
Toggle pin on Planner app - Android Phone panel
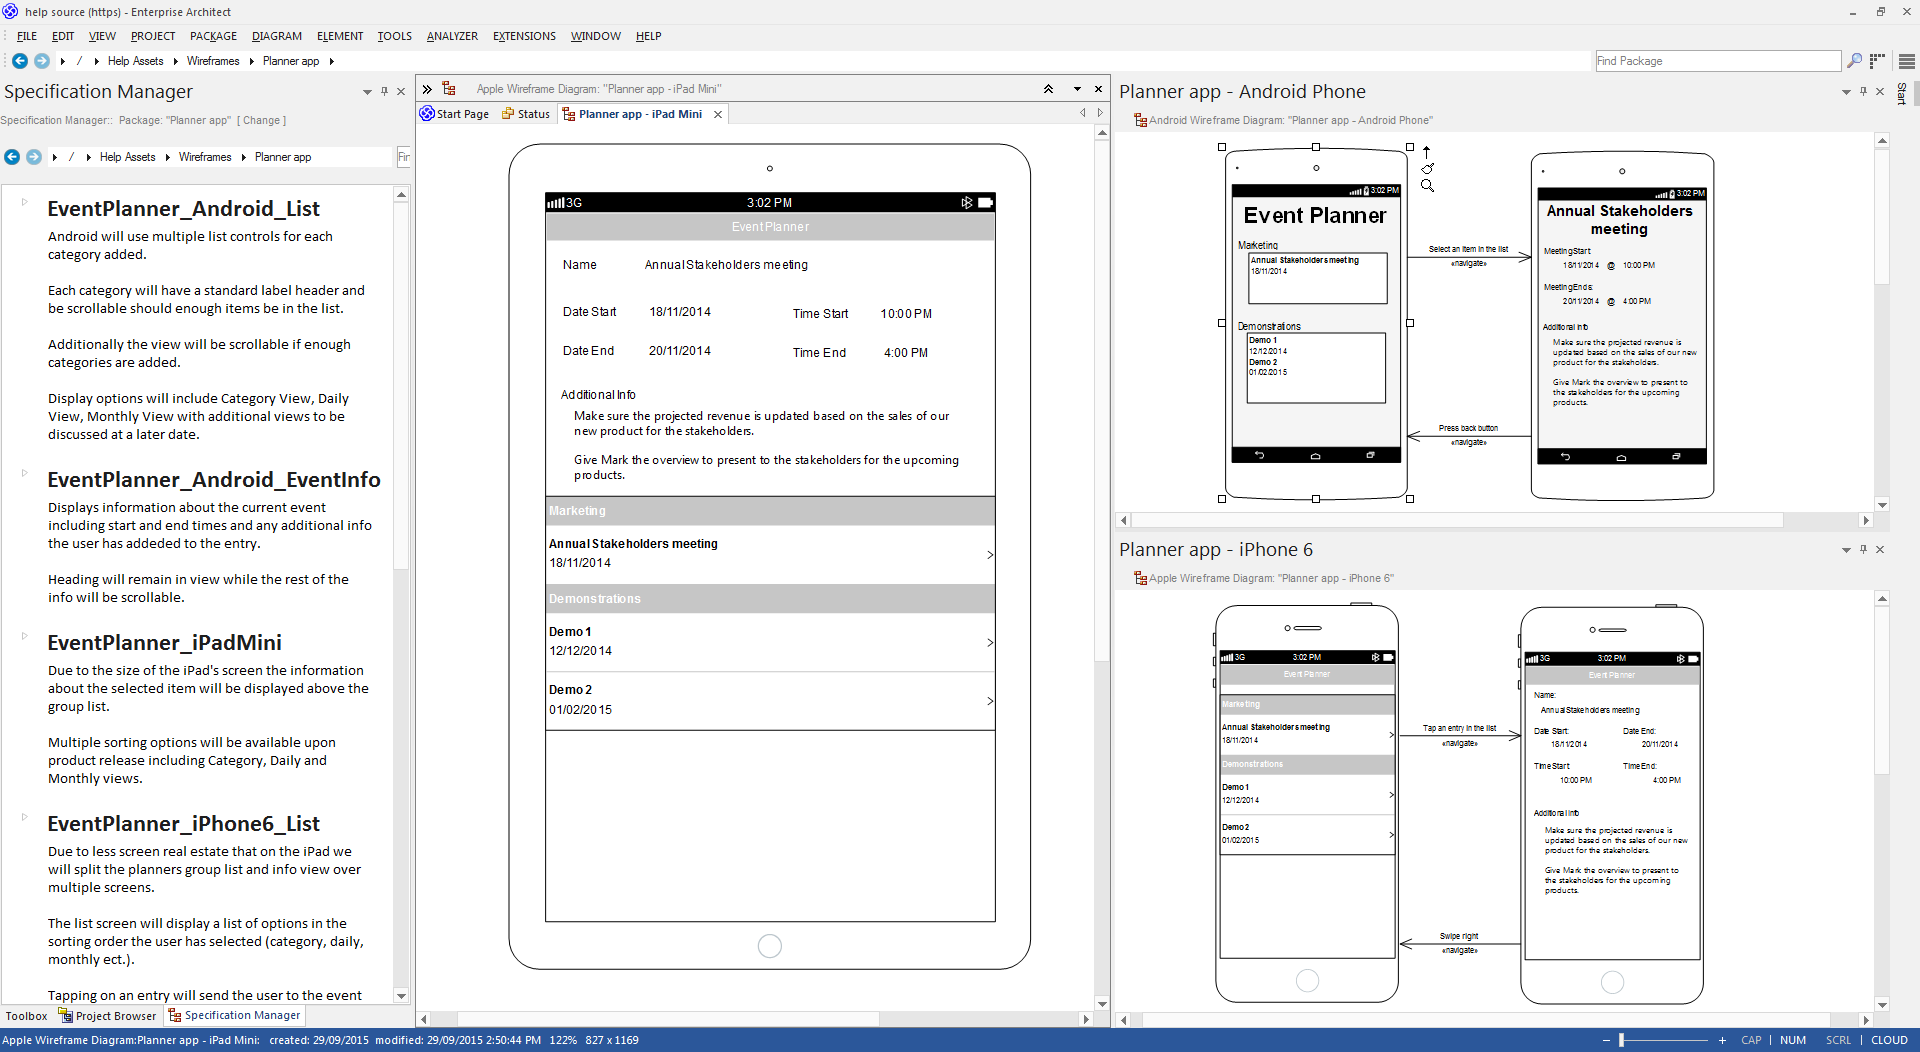pyautogui.click(x=1863, y=91)
